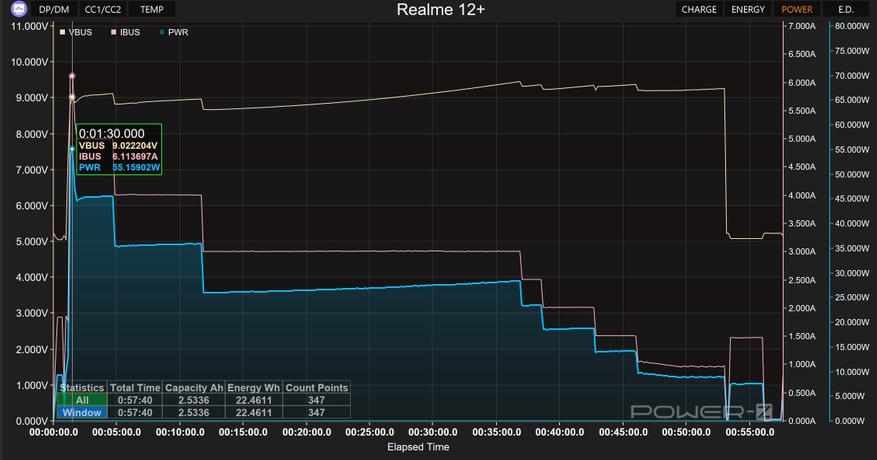Toggle the VBUS legend swatch

pyautogui.click(x=62, y=32)
